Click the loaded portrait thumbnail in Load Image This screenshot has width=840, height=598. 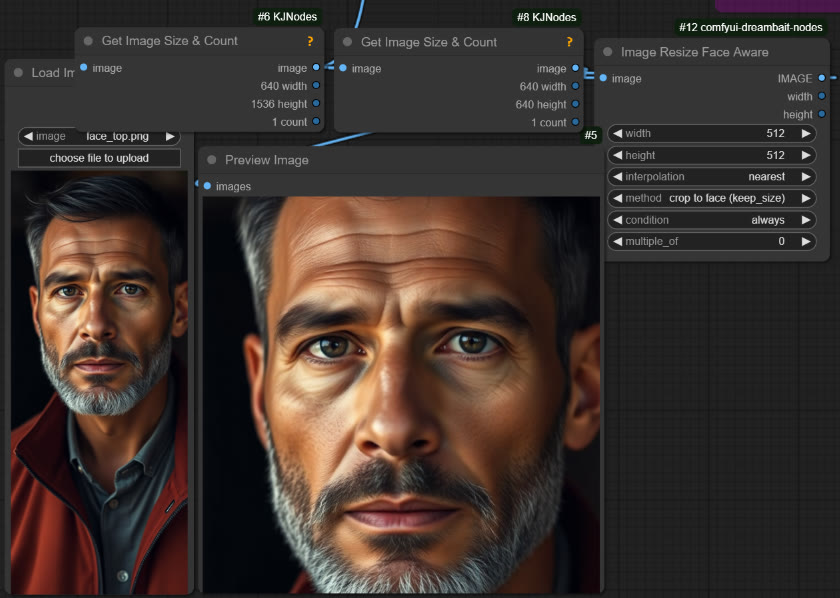pyautogui.click(x=99, y=383)
